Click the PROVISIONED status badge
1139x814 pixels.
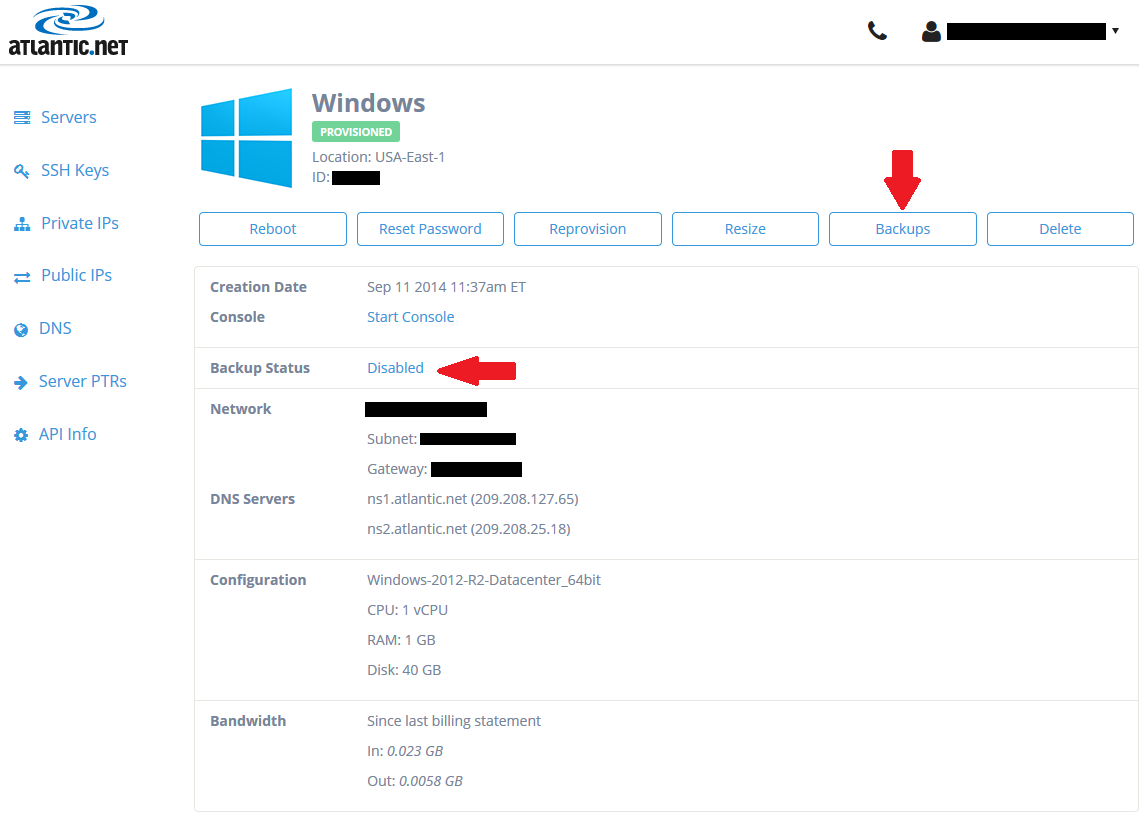(356, 132)
